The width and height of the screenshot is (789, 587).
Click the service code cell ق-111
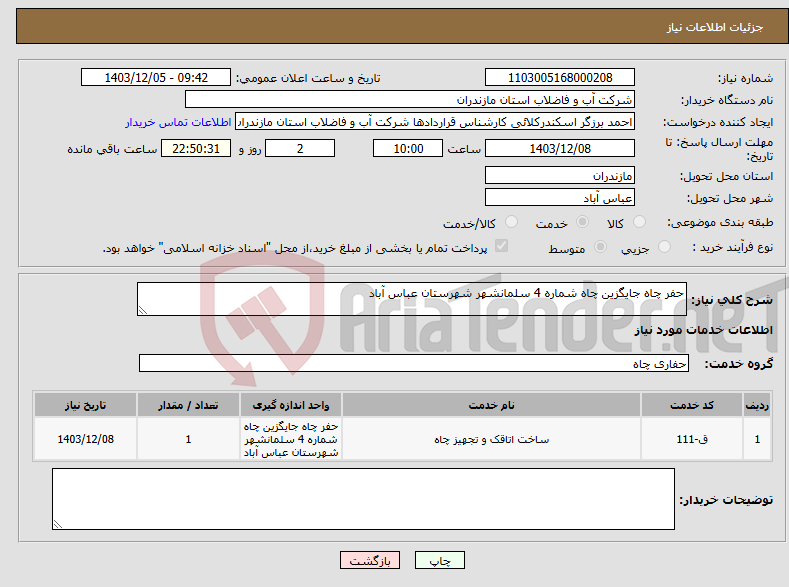click(x=691, y=439)
